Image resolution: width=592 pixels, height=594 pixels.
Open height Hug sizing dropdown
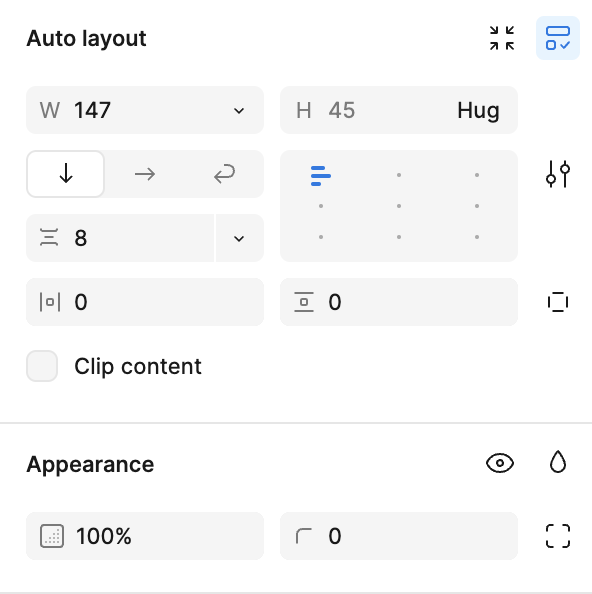click(478, 110)
